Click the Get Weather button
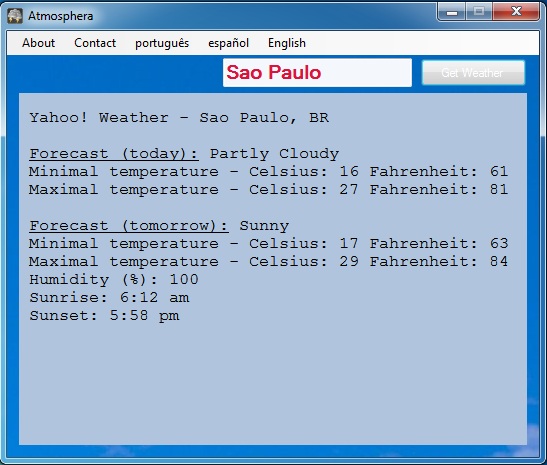Screen dimensions: 547x465 pos(473,73)
